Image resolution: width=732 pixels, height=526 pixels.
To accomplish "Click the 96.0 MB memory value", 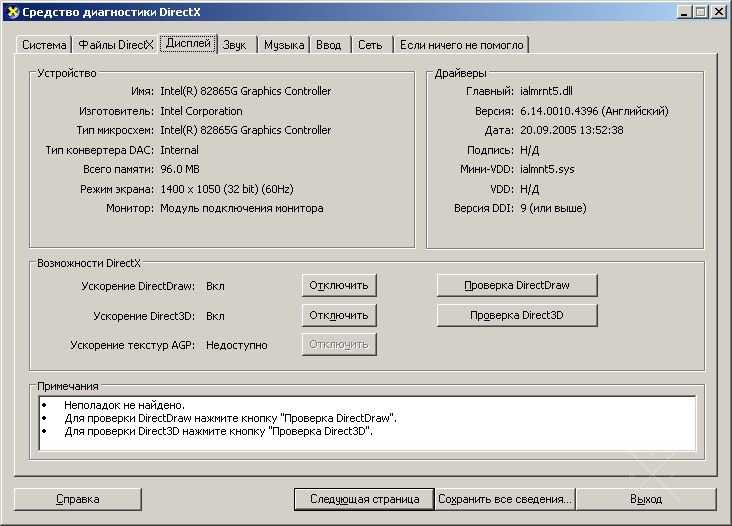I will click(x=180, y=169).
